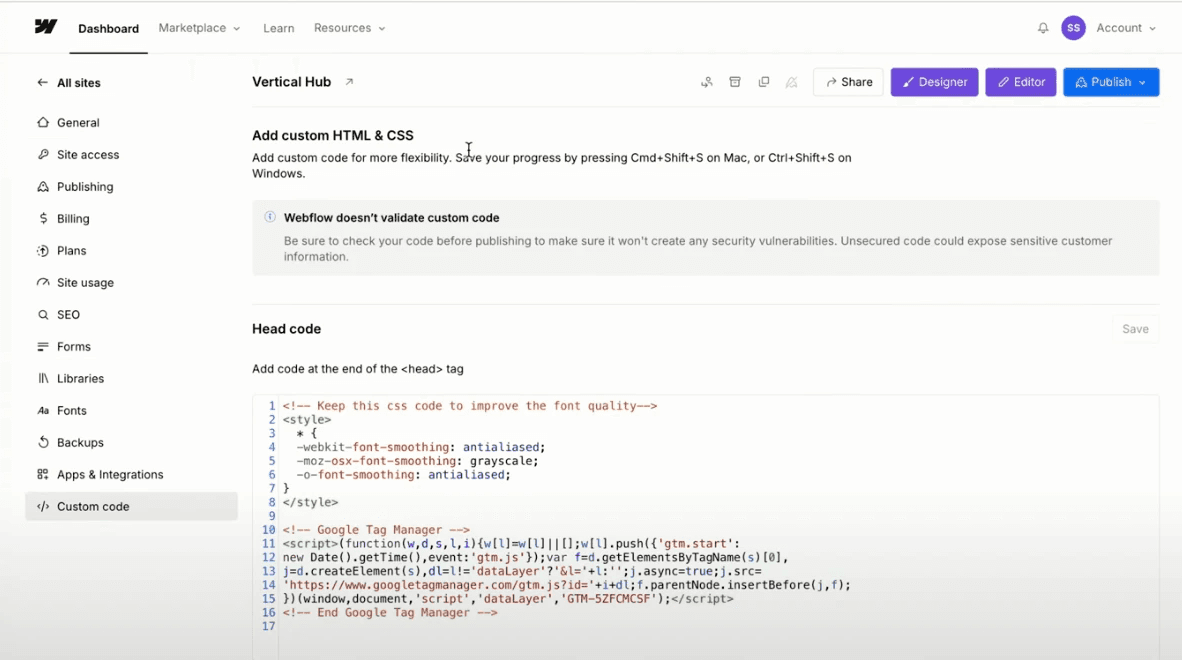Click the Share button
Image resolution: width=1182 pixels, height=660 pixels.
click(x=848, y=82)
